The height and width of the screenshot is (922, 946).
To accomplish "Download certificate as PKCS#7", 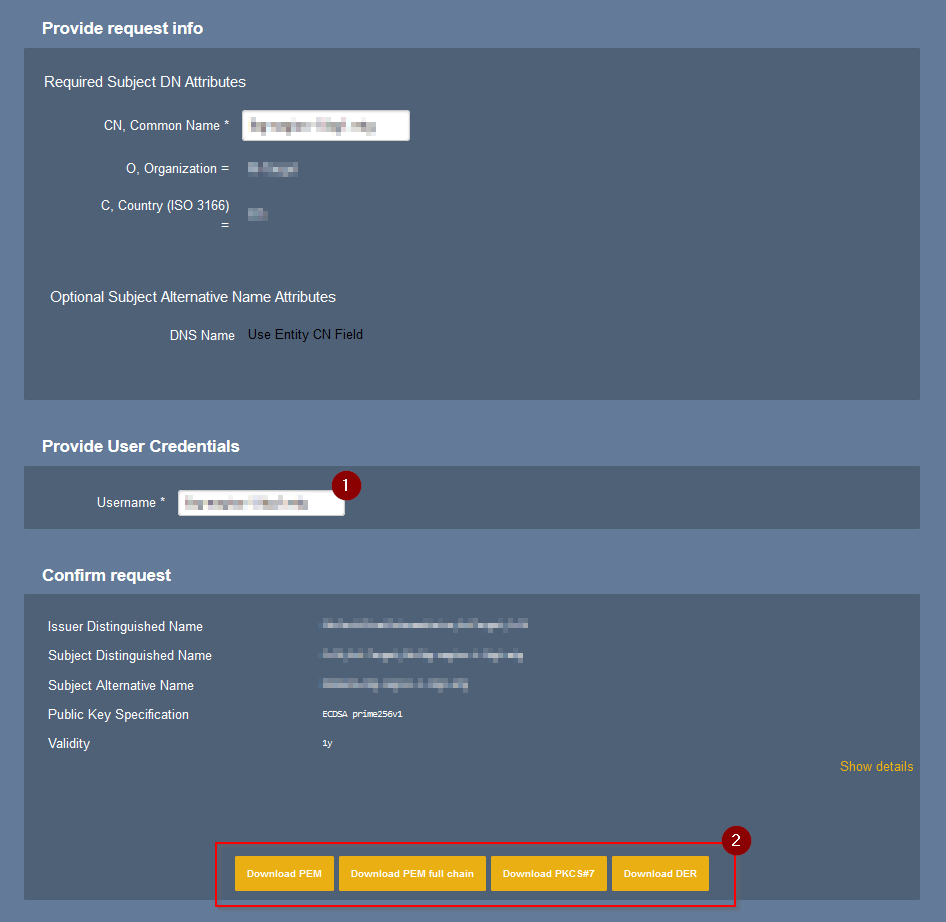I will tap(548, 873).
